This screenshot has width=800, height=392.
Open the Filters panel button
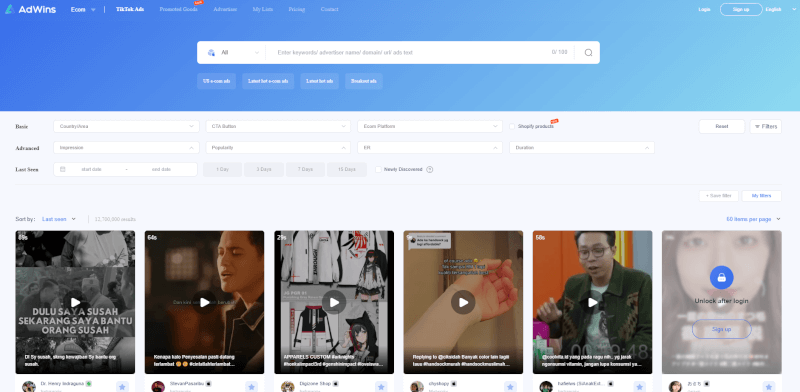tap(765, 127)
